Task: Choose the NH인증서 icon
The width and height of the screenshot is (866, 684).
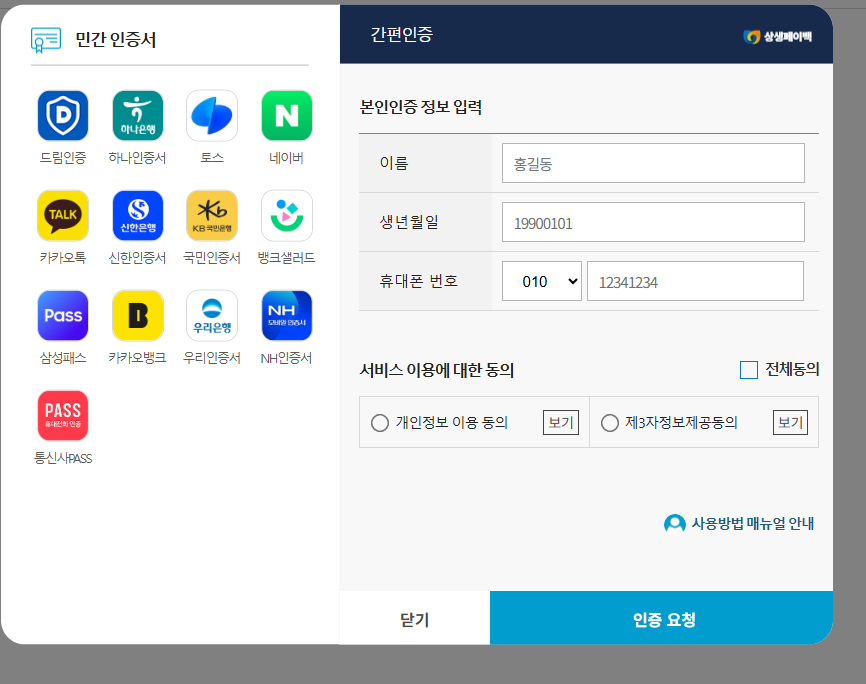Action: pyautogui.click(x=287, y=315)
